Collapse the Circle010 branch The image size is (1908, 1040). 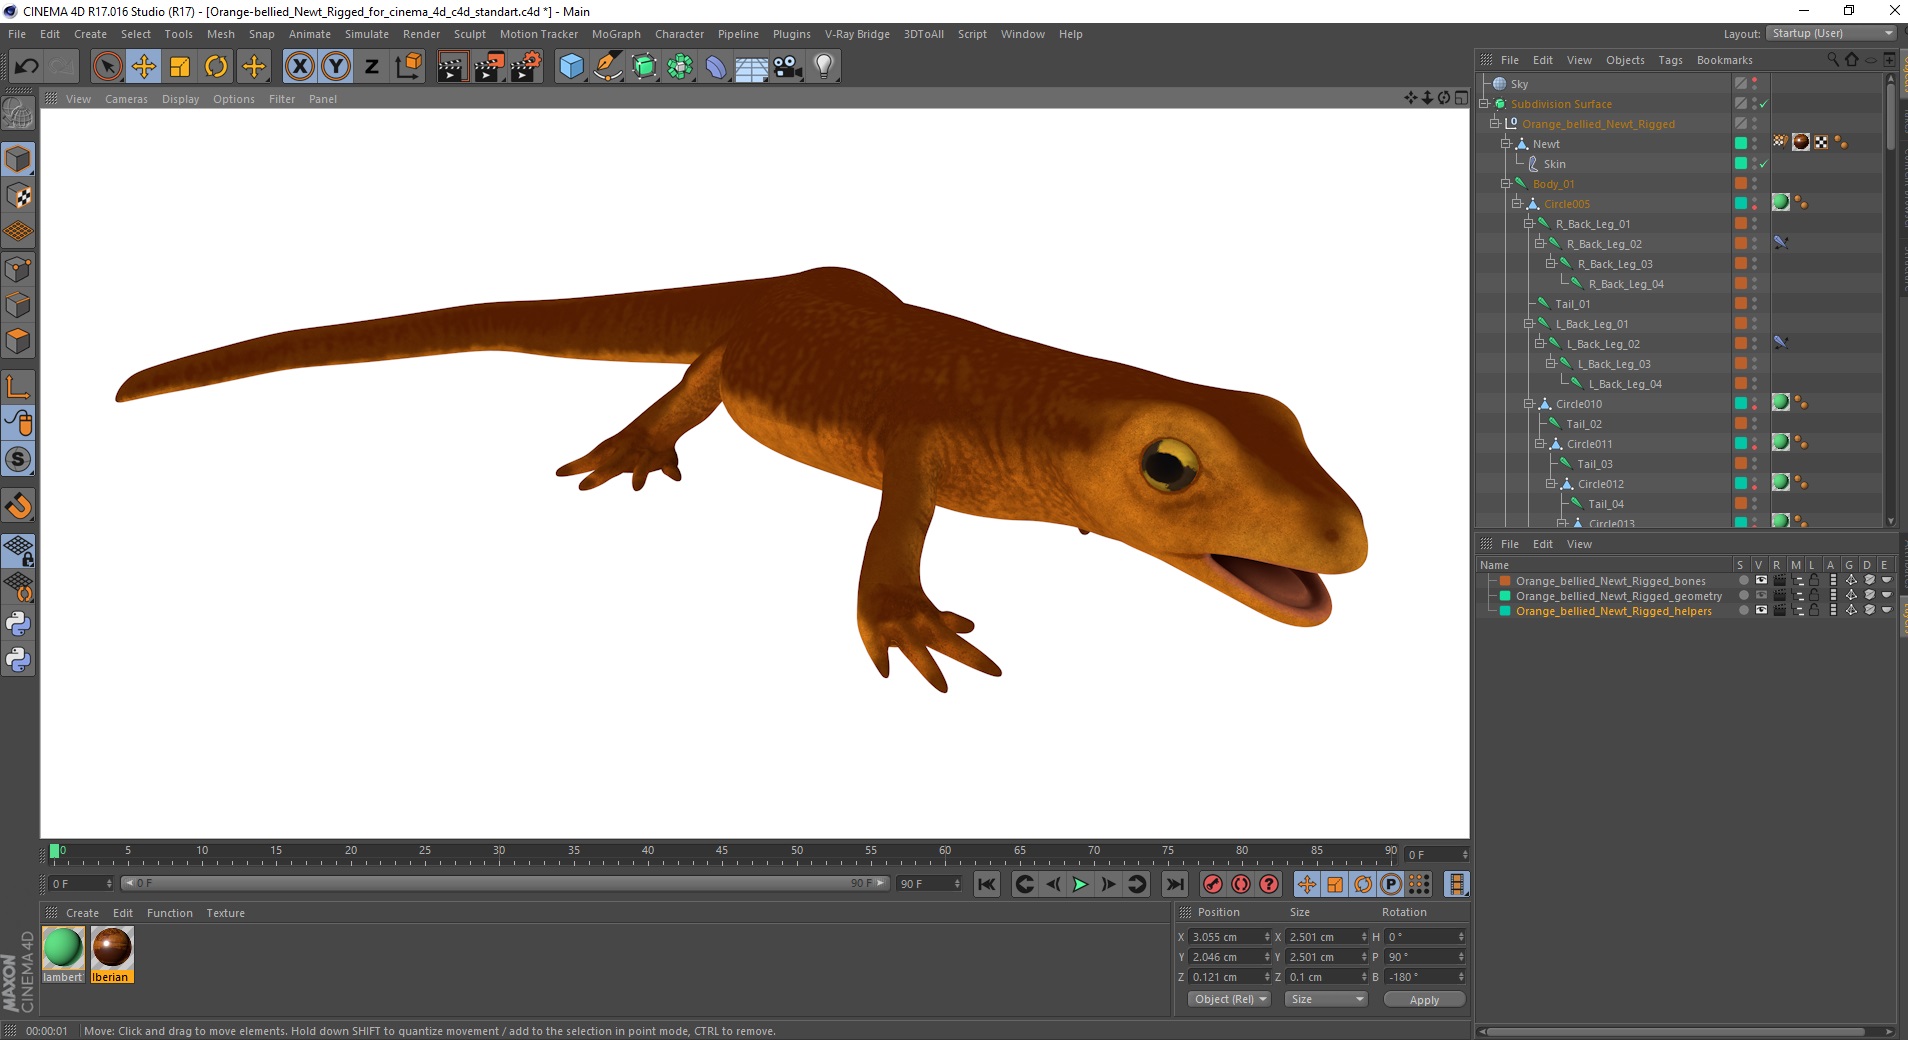[x=1529, y=404]
